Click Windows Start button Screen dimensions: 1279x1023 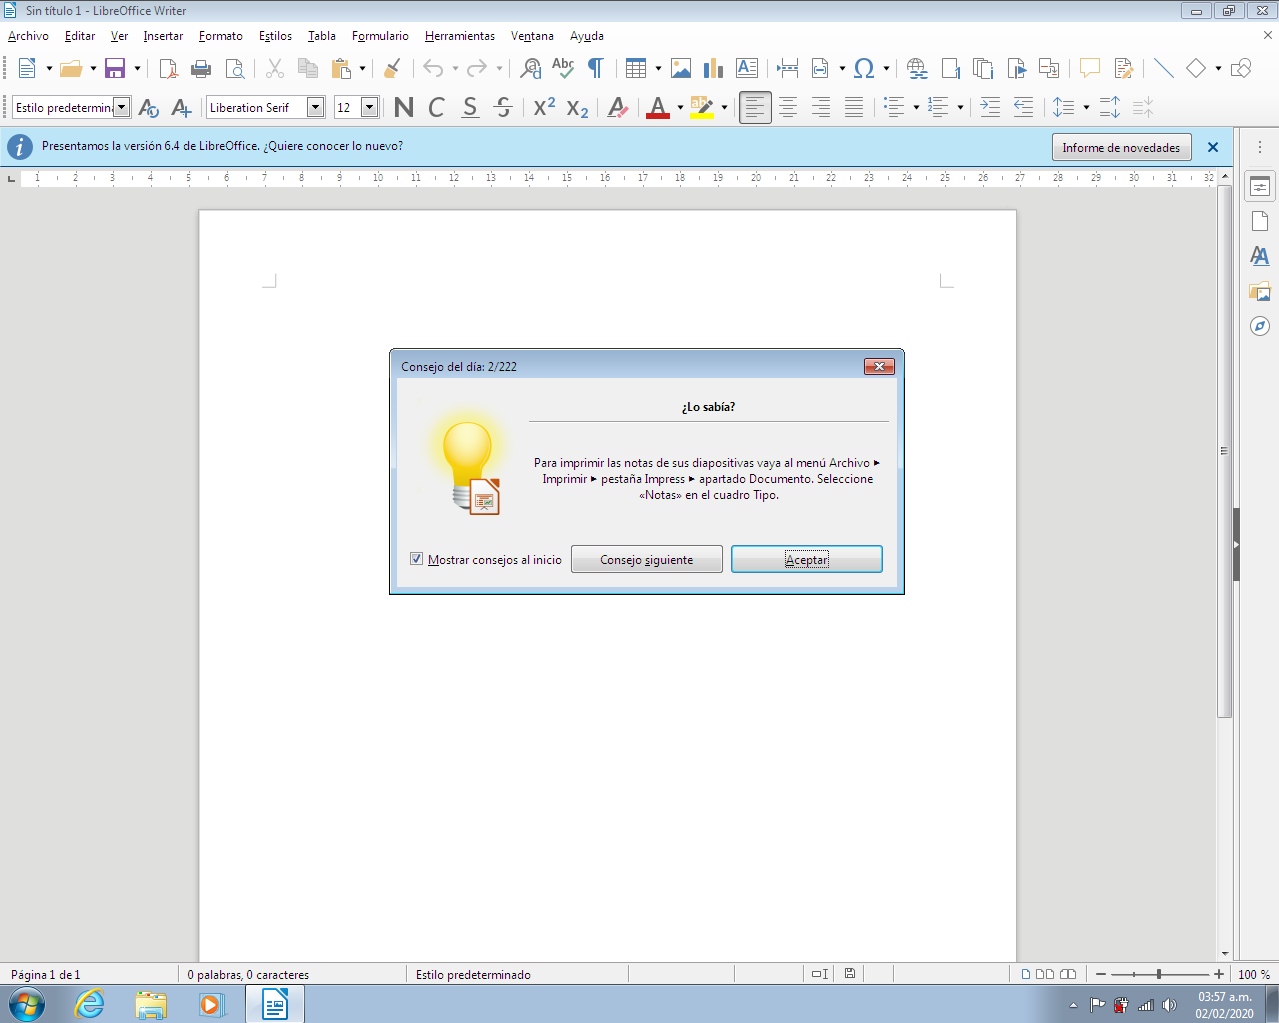tap(26, 1004)
